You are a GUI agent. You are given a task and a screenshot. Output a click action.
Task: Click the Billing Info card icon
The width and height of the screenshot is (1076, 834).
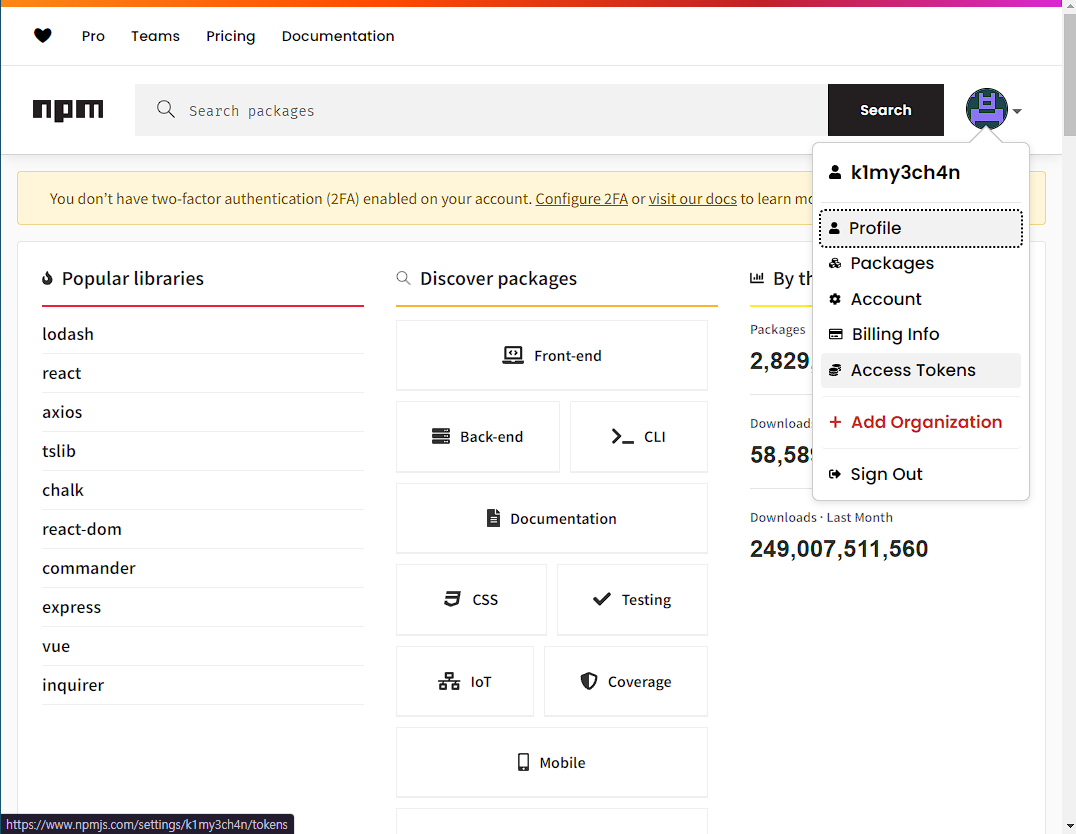pos(835,334)
